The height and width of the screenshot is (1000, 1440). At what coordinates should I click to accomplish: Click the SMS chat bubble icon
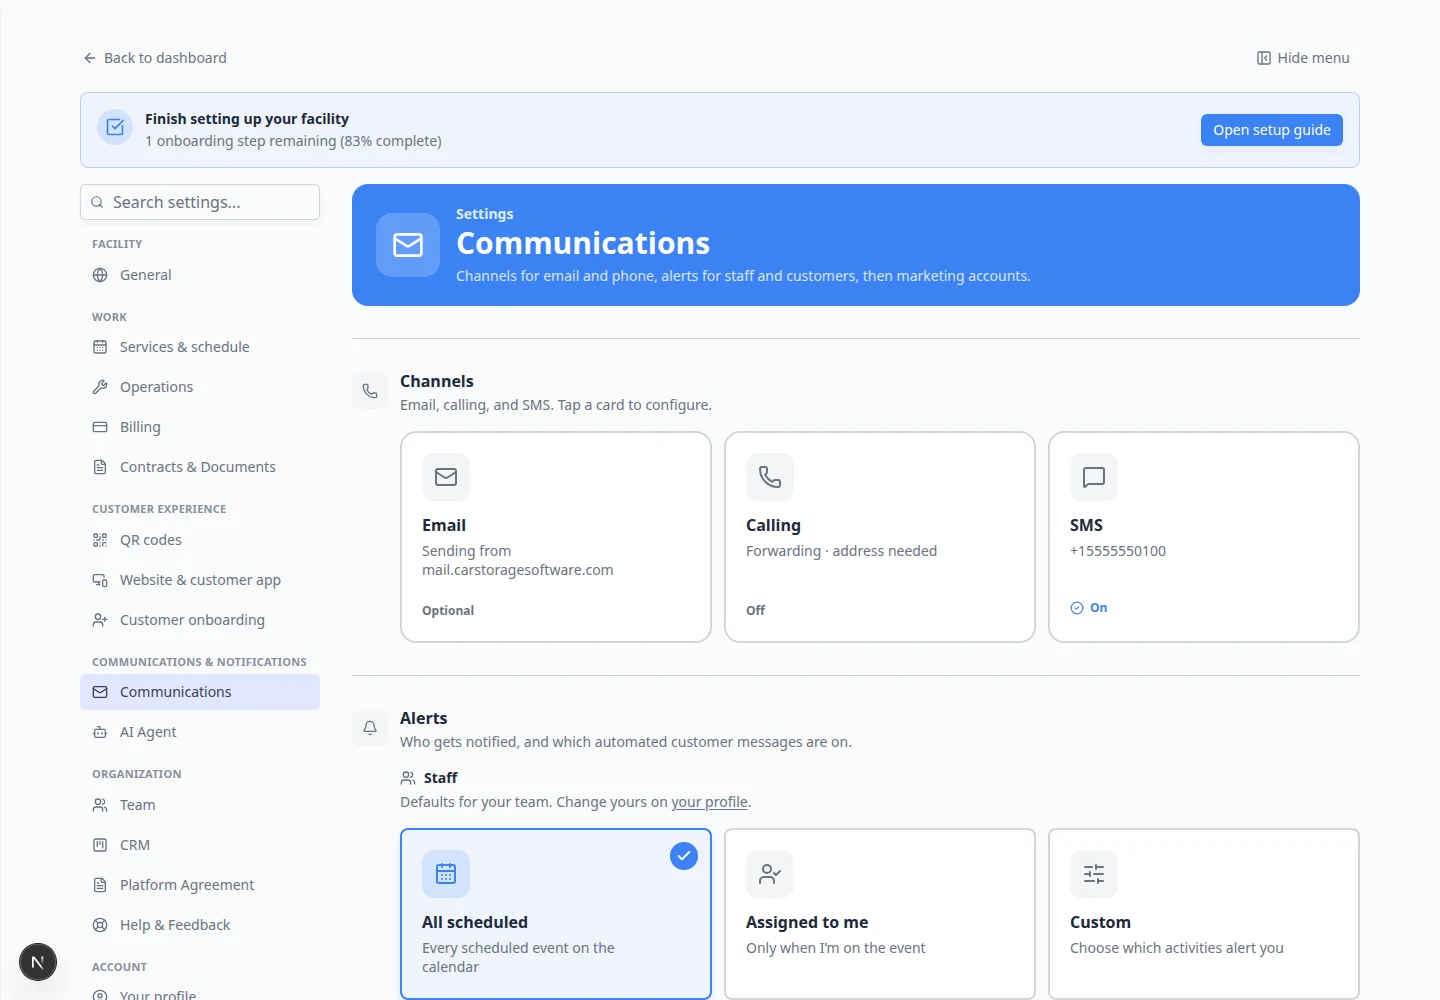(x=1094, y=477)
